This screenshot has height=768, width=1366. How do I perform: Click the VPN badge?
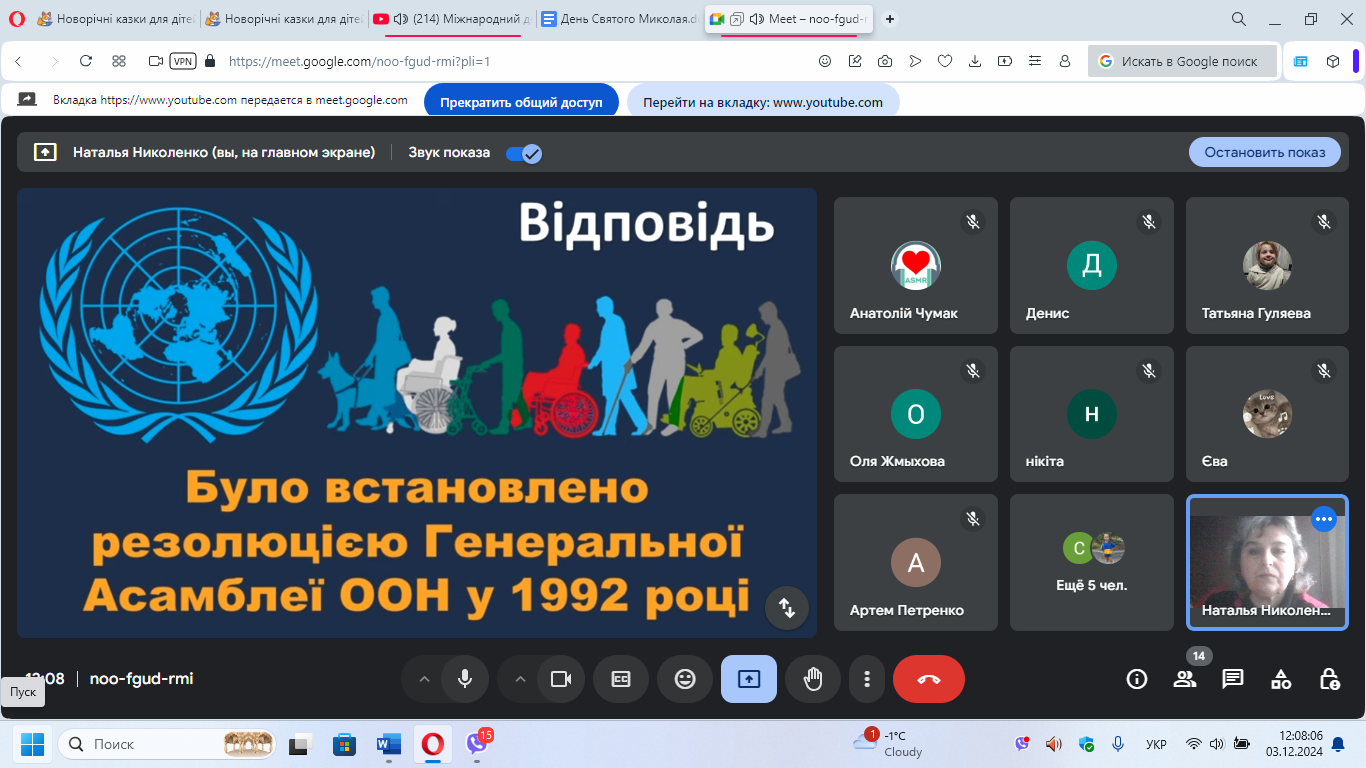point(183,61)
